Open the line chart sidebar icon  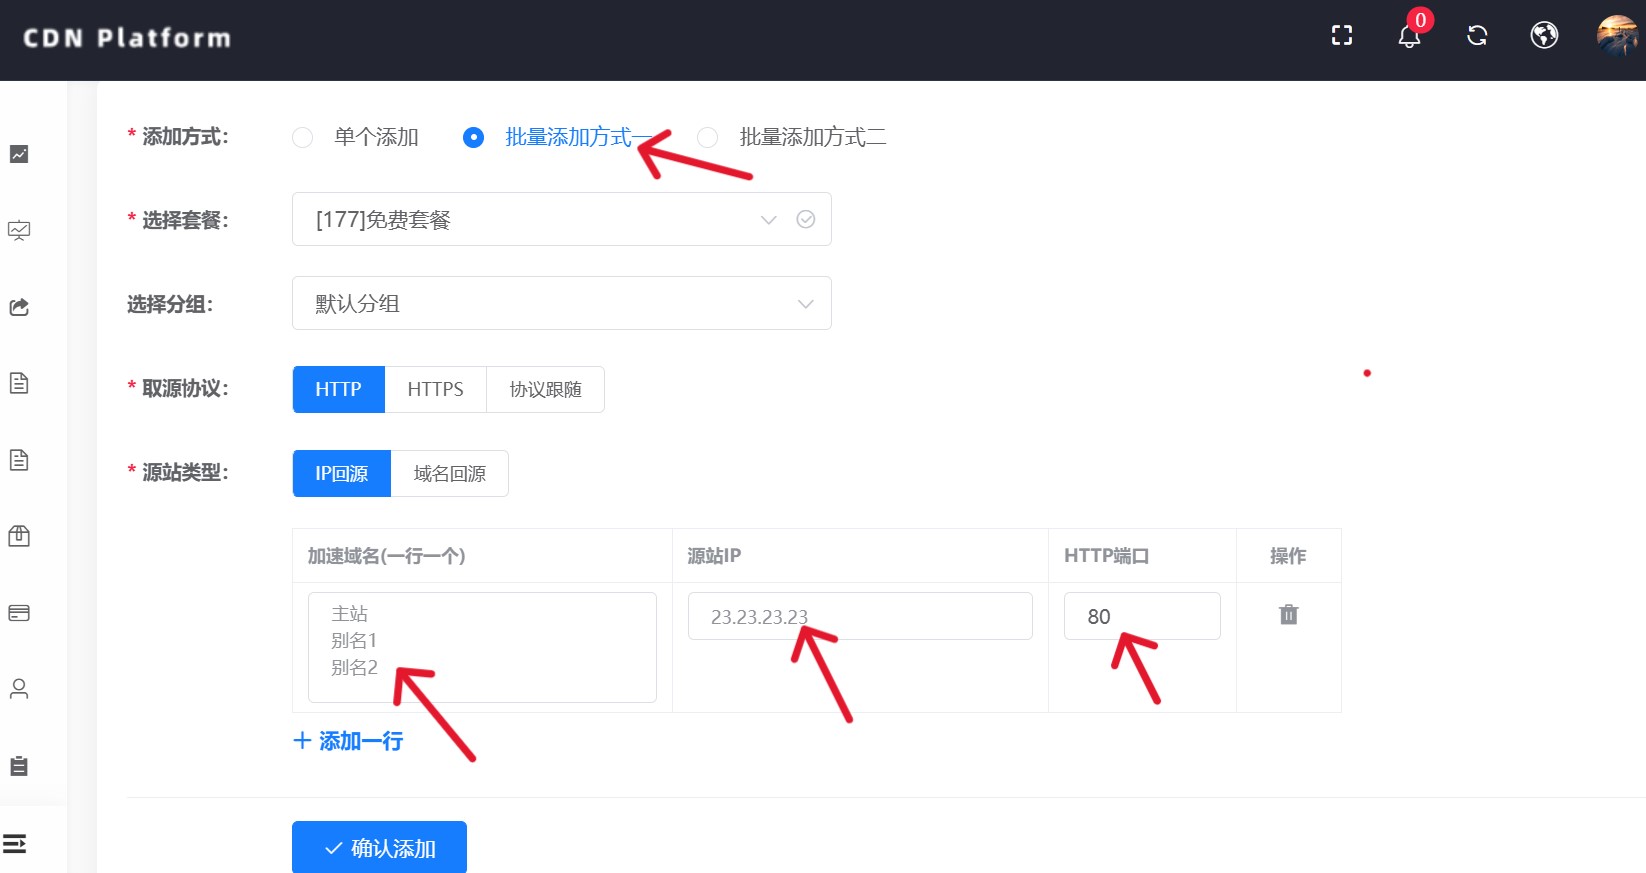[19, 154]
